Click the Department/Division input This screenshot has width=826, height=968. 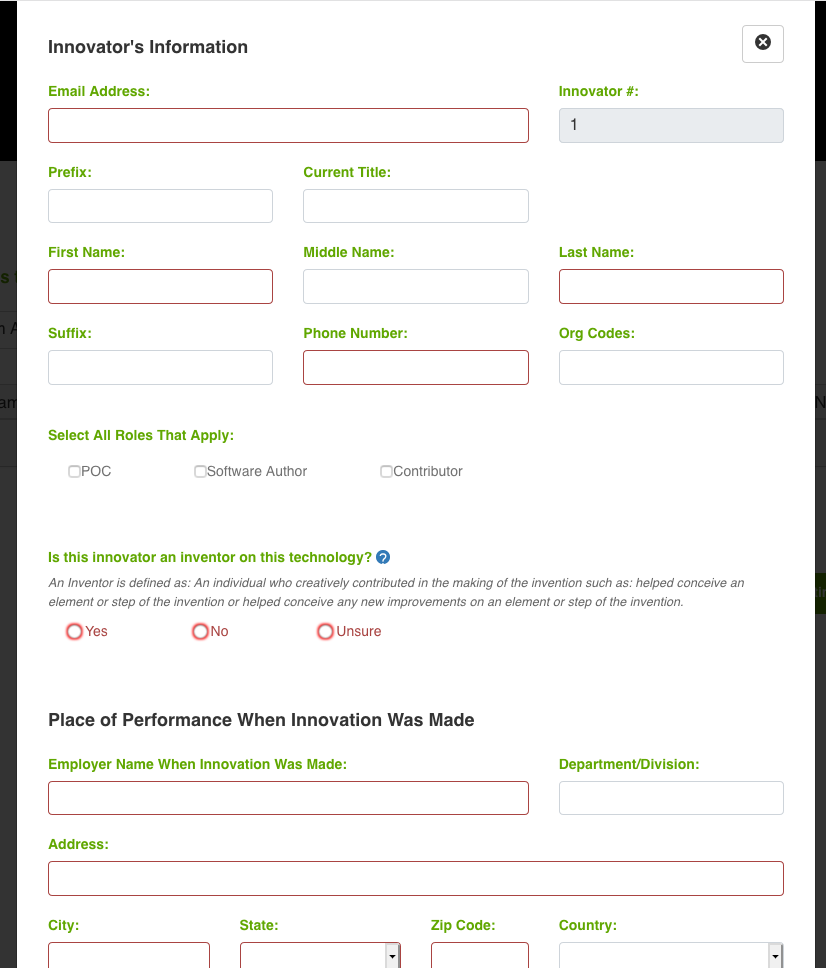click(671, 798)
